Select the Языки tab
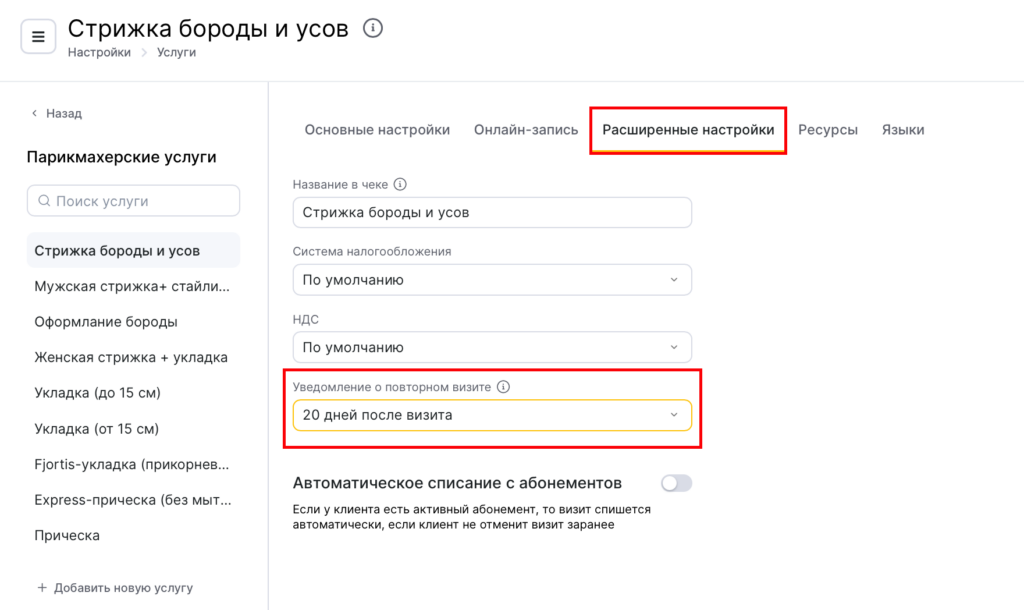Screen dimensions: 1024x610 (x=903, y=130)
